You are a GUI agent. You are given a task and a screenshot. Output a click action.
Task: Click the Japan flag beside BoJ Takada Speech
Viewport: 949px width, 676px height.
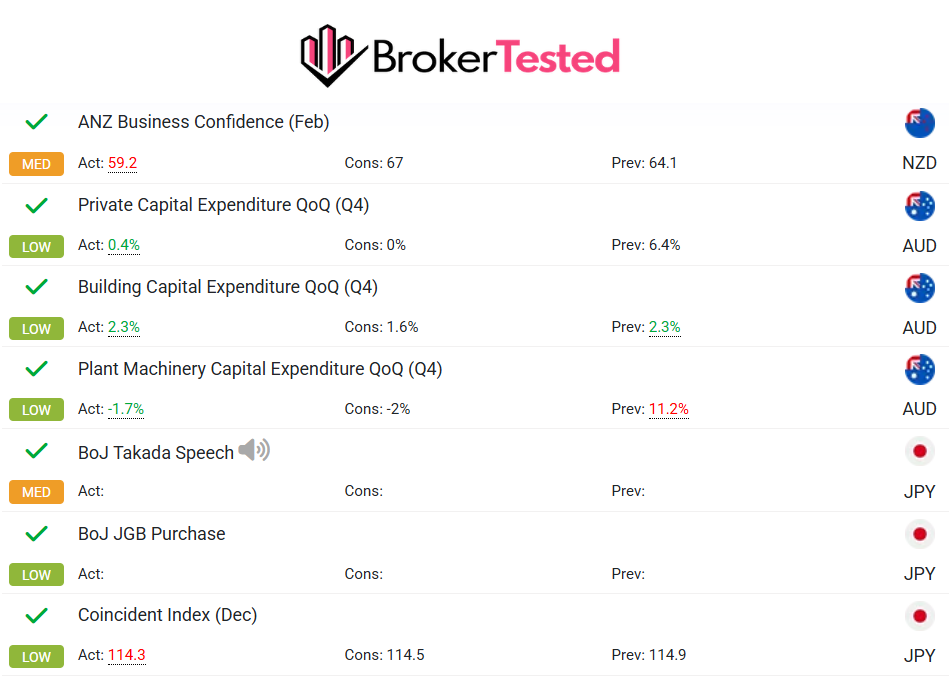919,451
